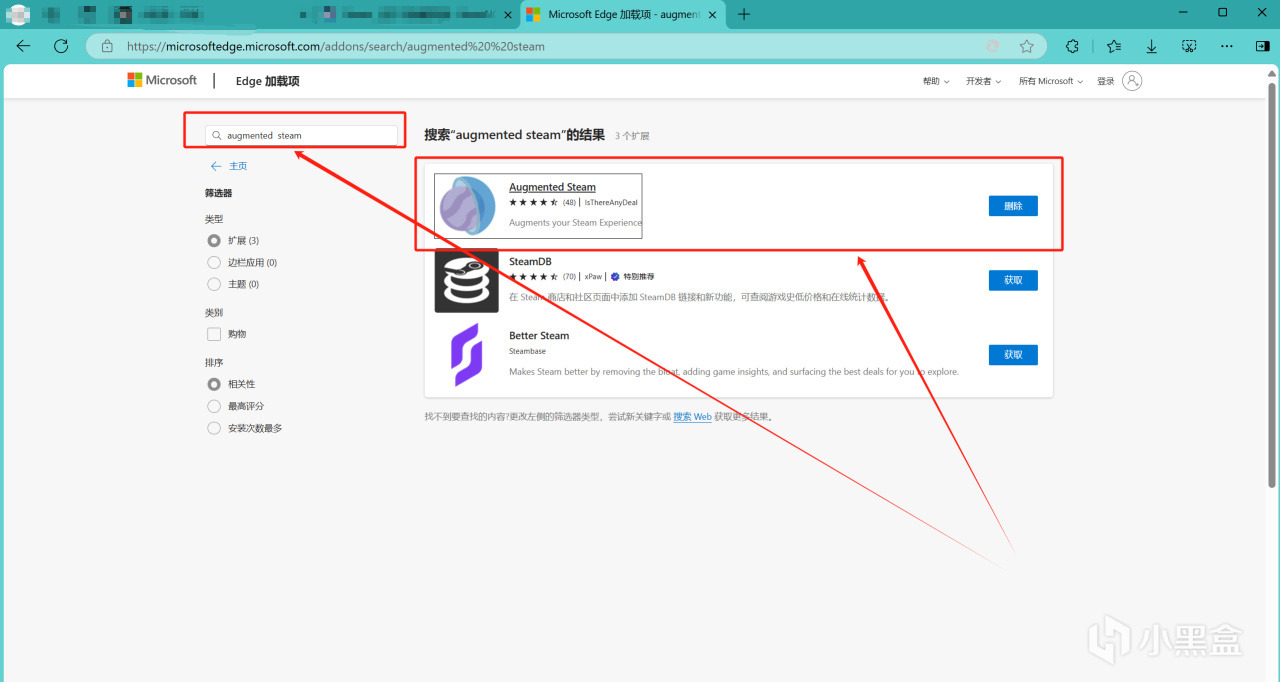Add this page to favorites star
The height and width of the screenshot is (682, 1280).
coord(1026,46)
